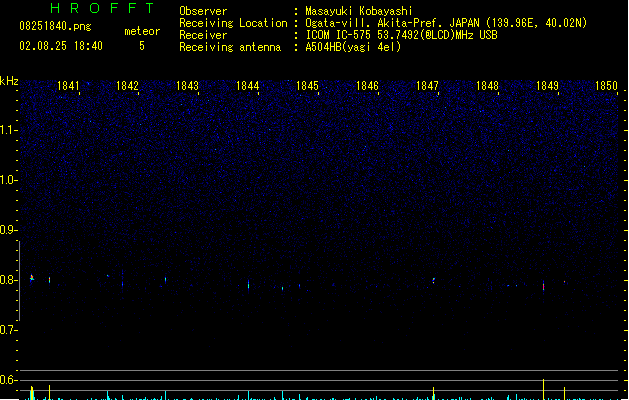Click the 1849 time axis label
The width and height of the screenshot is (629, 400).
(547, 85)
